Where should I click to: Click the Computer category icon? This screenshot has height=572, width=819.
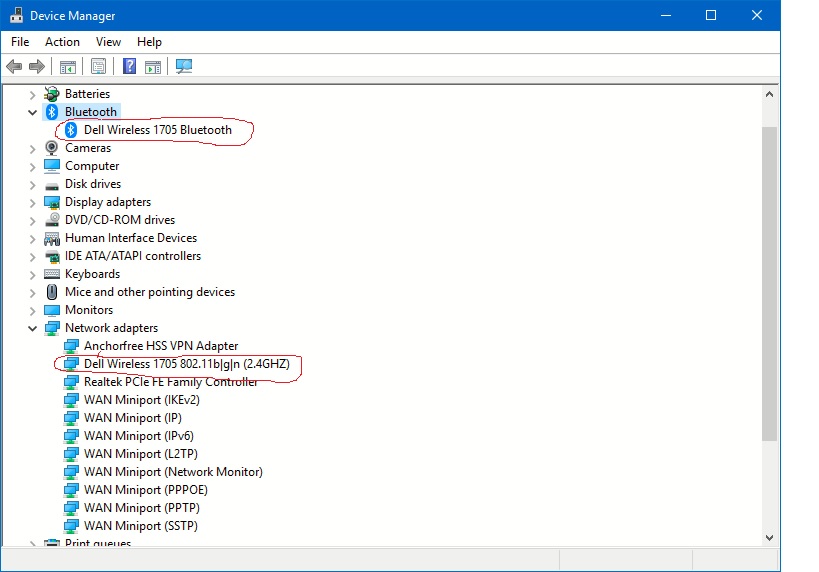click(52, 166)
